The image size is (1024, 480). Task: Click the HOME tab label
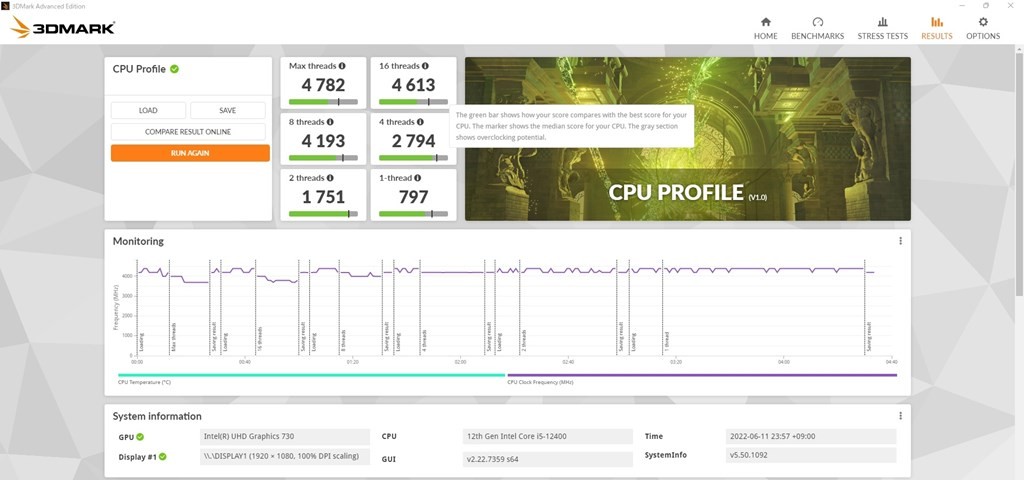tap(765, 36)
